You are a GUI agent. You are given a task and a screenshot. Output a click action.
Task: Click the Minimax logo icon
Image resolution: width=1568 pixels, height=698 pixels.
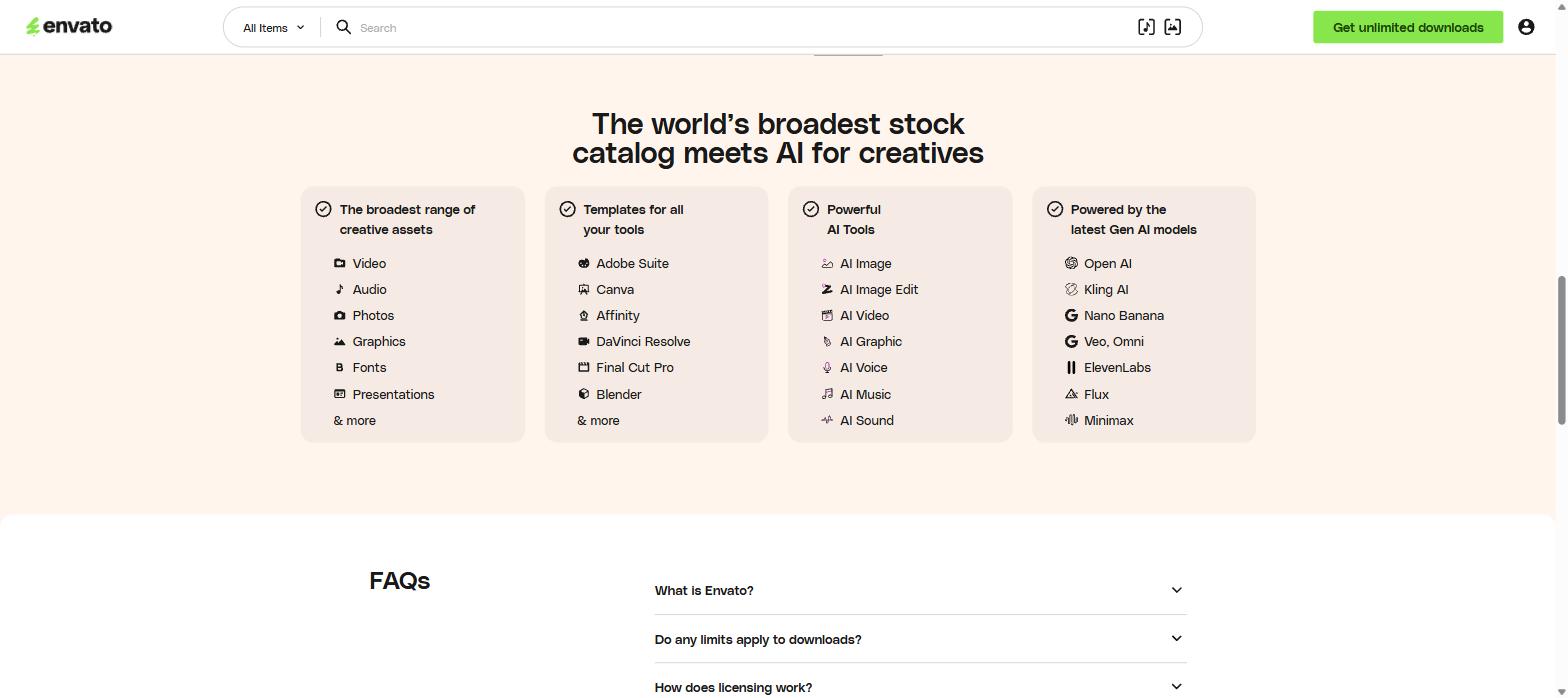tap(1071, 420)
